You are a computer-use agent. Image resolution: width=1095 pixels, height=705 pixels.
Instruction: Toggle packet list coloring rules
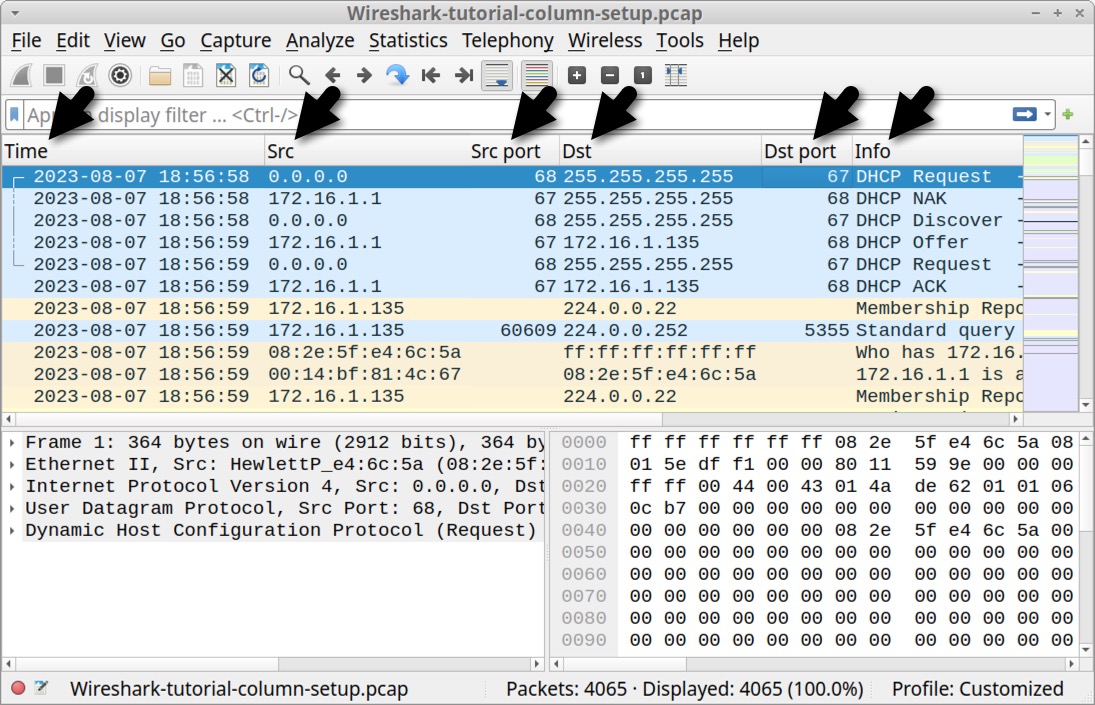coord(536,75)
